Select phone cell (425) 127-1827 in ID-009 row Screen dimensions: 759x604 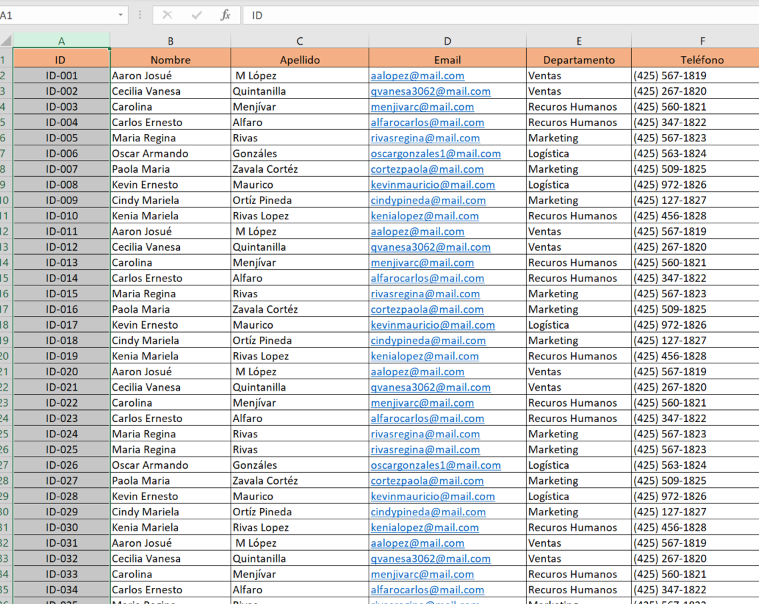(x=696, y=200)
